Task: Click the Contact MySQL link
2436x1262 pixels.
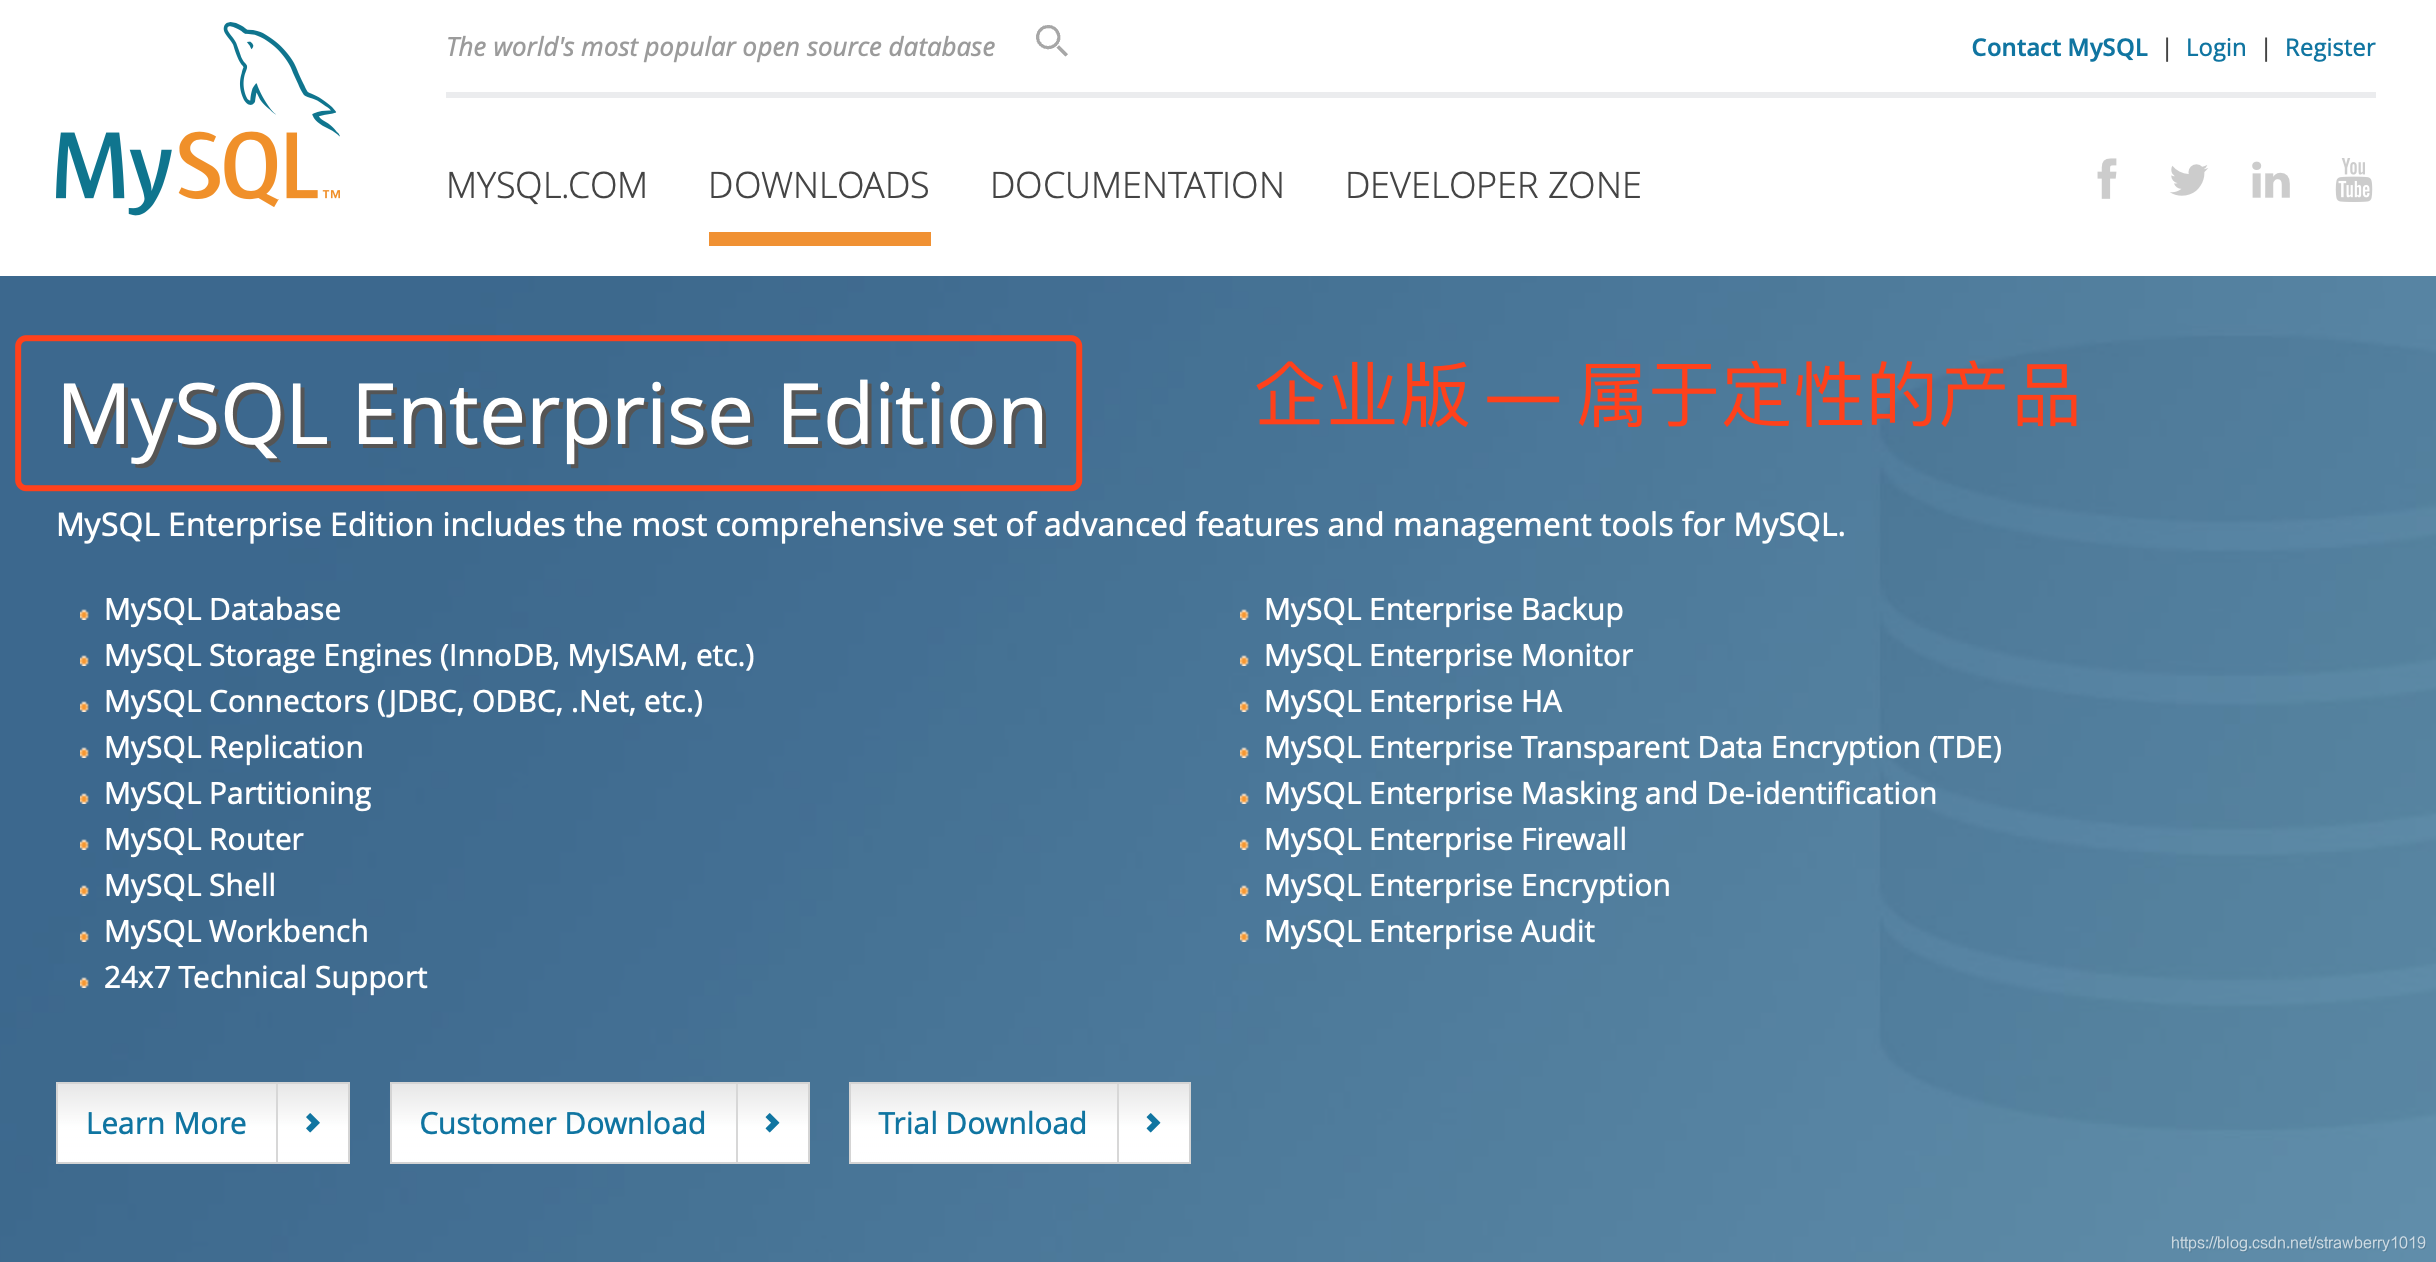Action: pos(2059,47)
